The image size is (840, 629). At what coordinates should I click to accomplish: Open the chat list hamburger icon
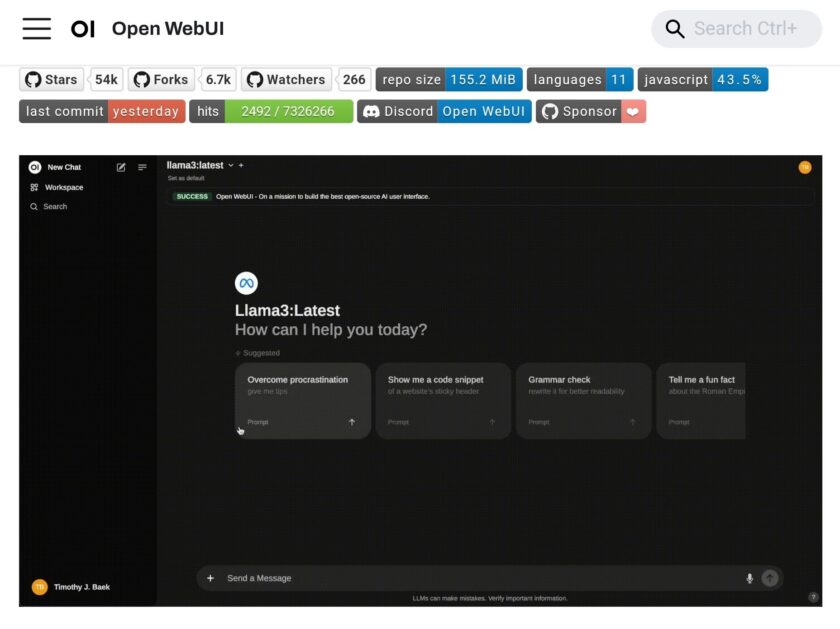click(x=141, y=167)
